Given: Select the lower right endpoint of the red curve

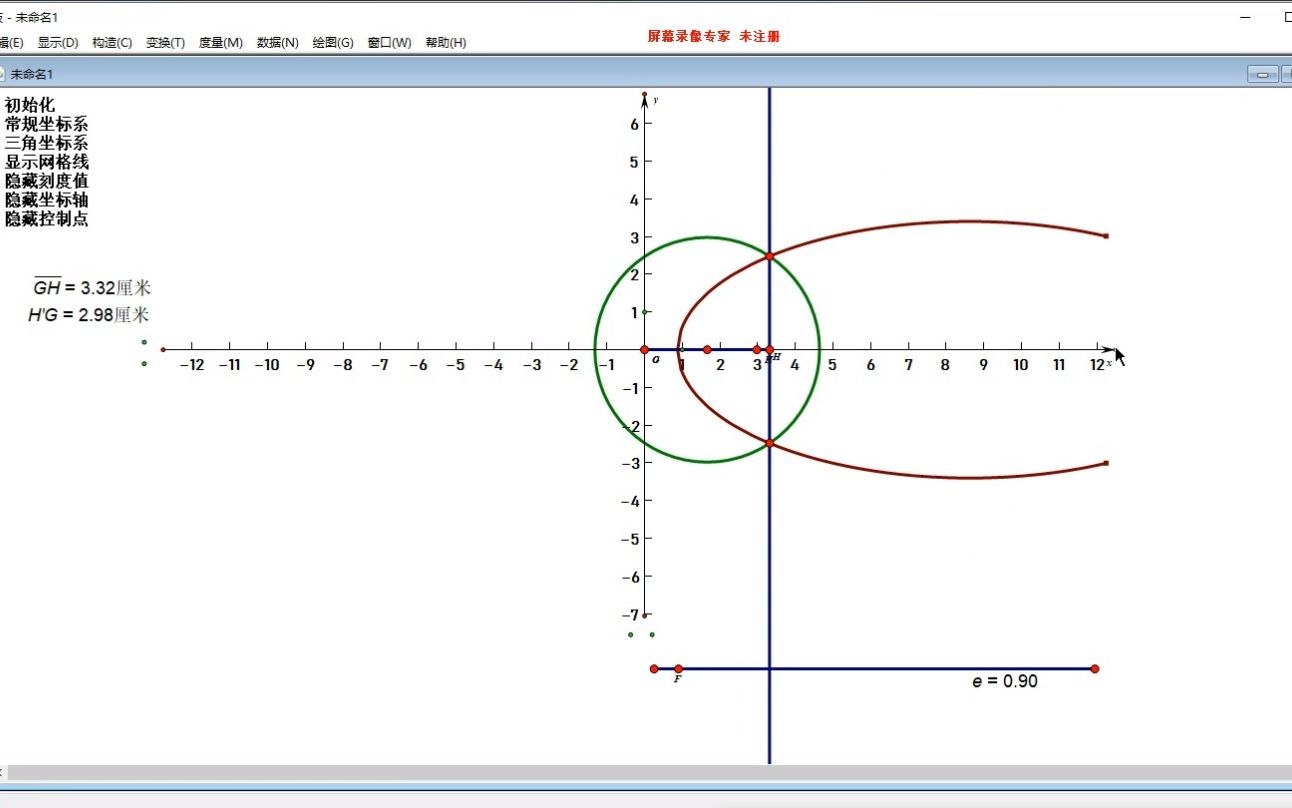Looking at the screenshot, I should point(1106,463).
